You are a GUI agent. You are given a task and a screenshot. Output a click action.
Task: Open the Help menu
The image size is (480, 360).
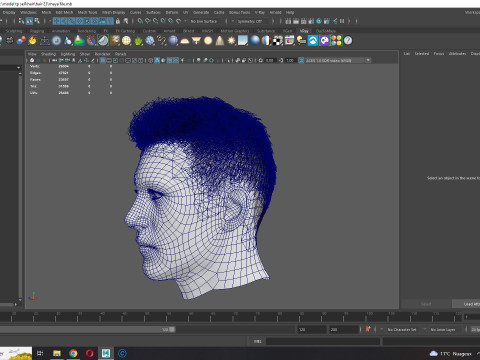pos(290,12)
